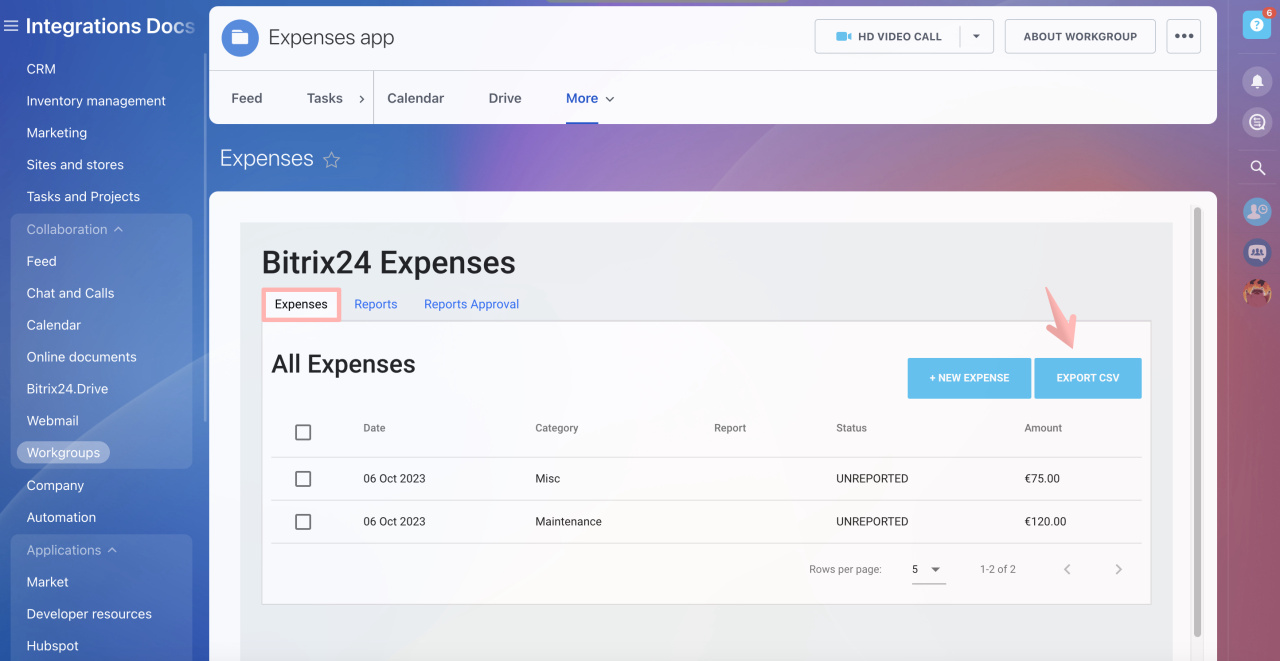Image resolution: width=1280 pixels, height=661 pixels.
Task: Click the Date column header
Action: [x=374, y=428]
